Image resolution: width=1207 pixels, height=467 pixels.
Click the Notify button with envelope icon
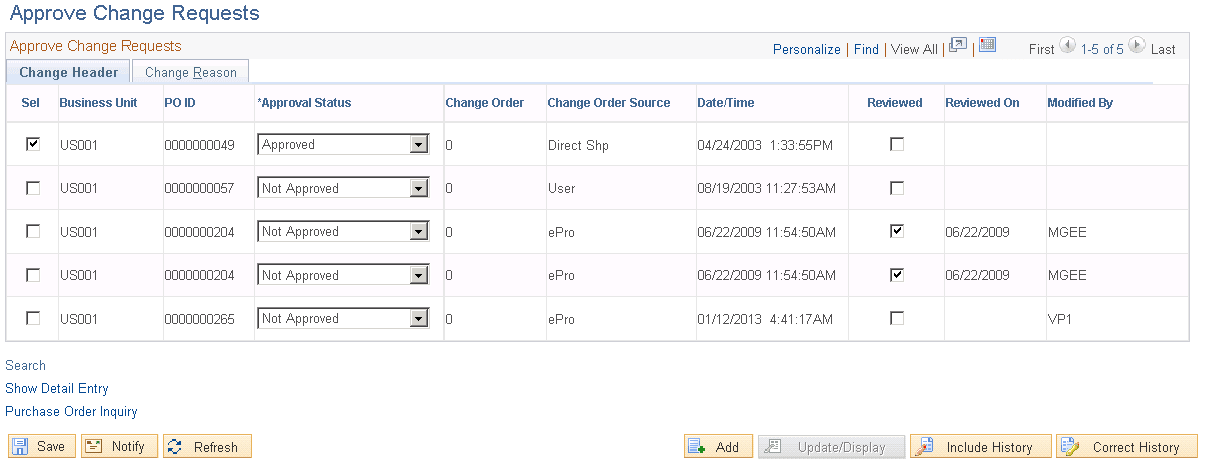pyautogui.click(x=119, y=447)
